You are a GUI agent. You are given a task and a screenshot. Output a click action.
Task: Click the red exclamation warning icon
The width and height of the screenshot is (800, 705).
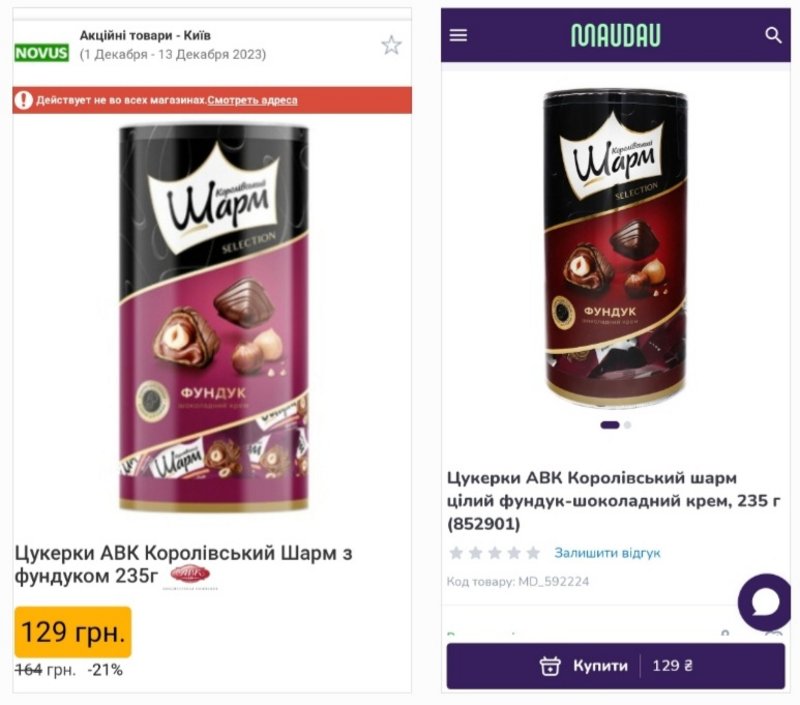point(23,100)
